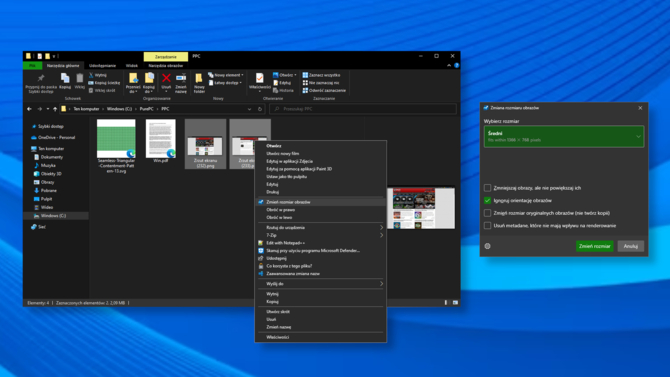Image resolution: width=670 pixels, height=377 pixels.
Task: Click the Zmień nazwę ribbon icon
Action: (x=181, y=78)
